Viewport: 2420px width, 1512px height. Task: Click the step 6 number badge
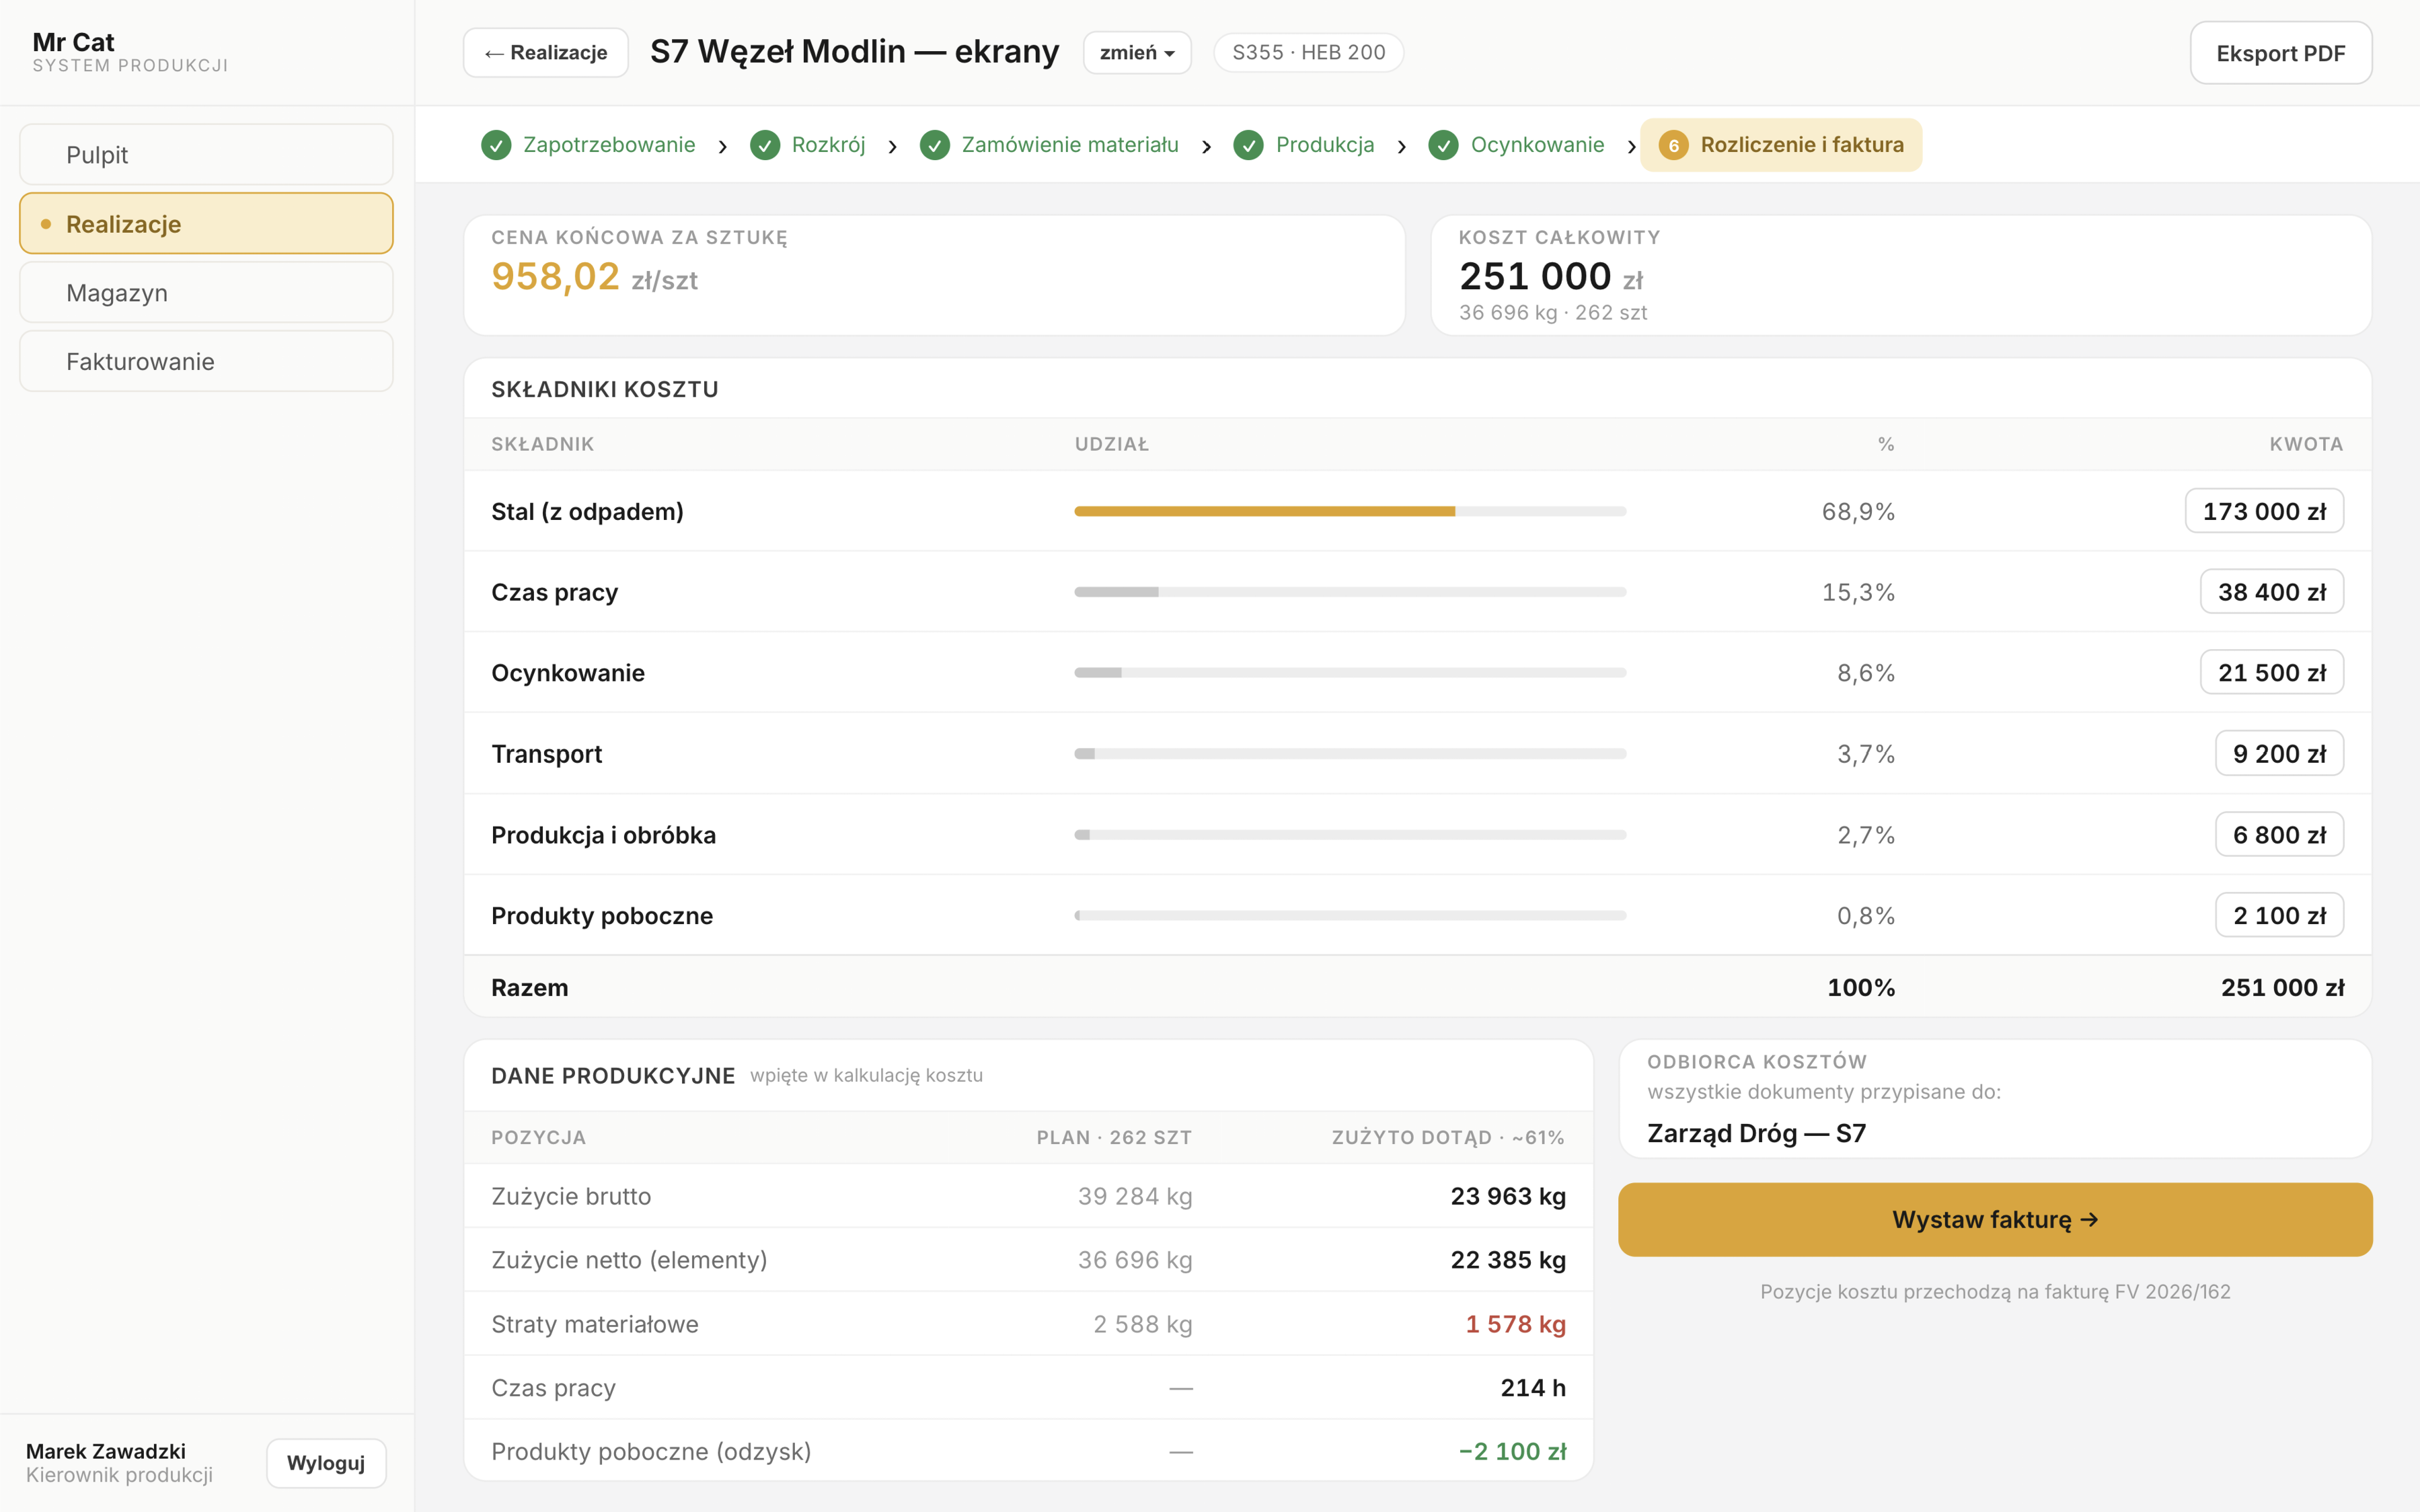1673,145
